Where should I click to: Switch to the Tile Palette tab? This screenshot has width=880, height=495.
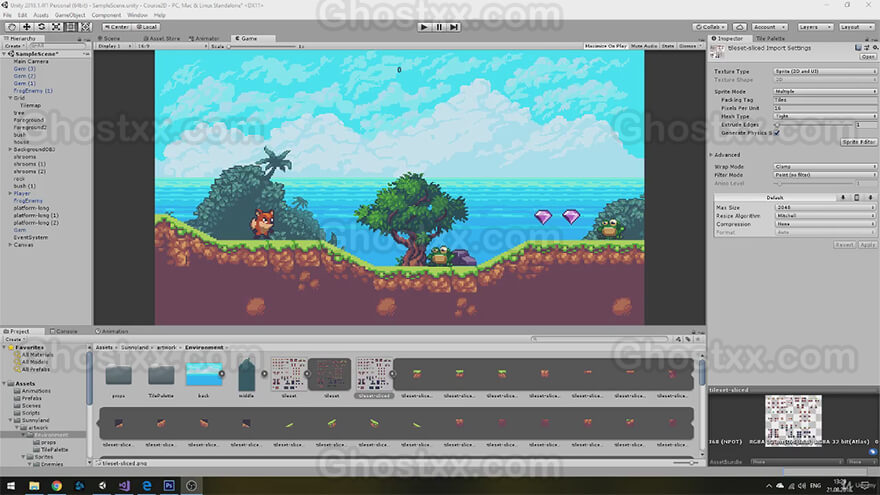[x=770, y=39]
